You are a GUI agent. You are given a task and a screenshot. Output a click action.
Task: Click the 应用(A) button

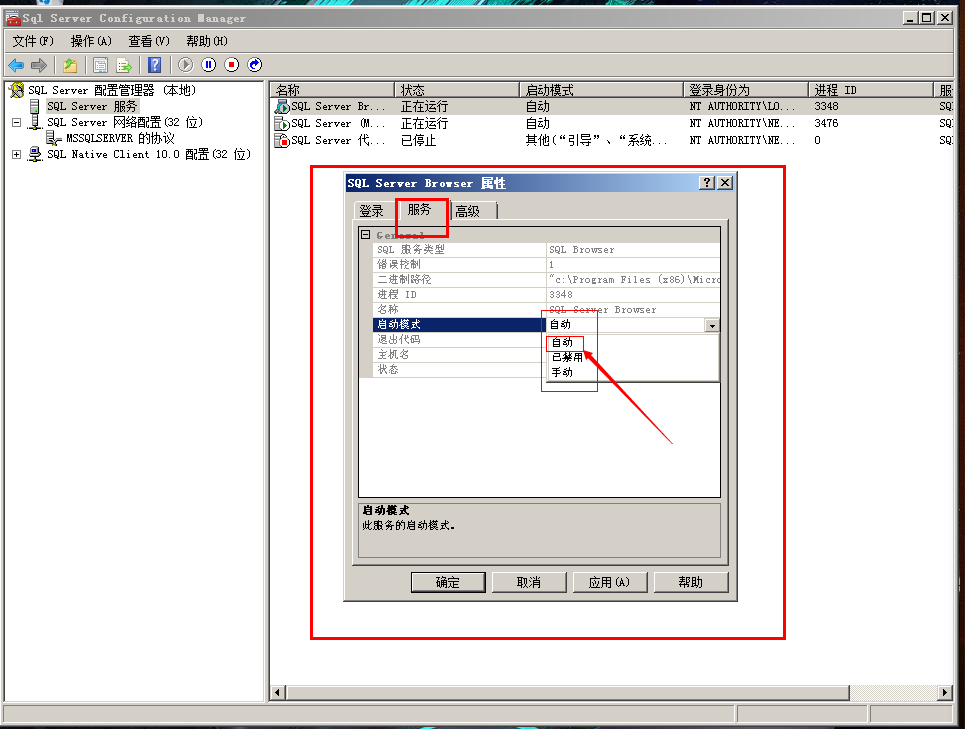click(609, 583)
